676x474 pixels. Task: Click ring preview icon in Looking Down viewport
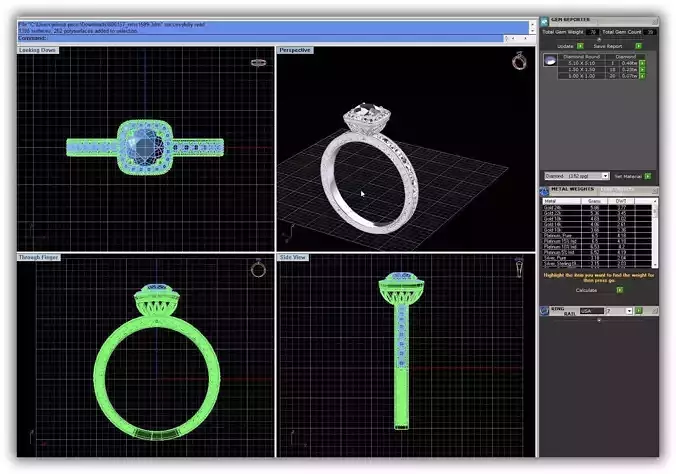pyautogui.click(x=258, y=63)
